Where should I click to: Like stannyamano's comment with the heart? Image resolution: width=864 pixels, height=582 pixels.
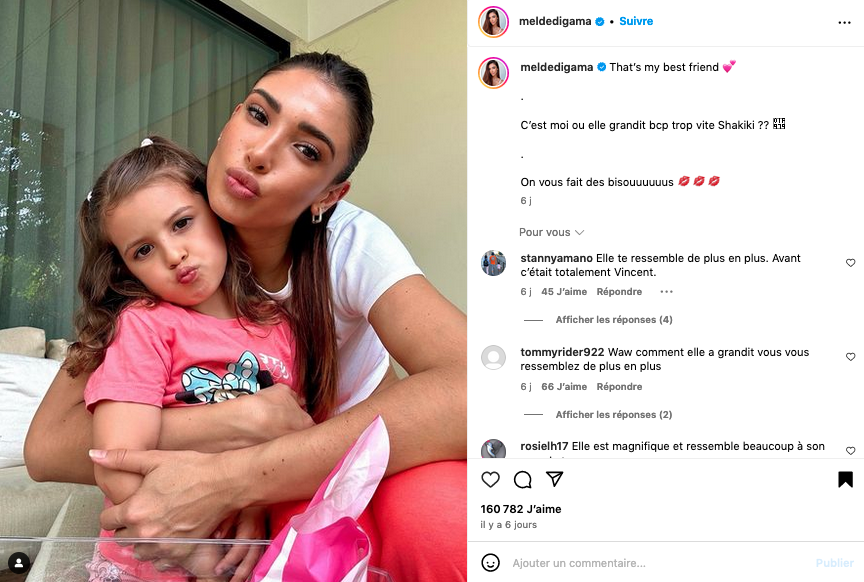tap(850, 263)
